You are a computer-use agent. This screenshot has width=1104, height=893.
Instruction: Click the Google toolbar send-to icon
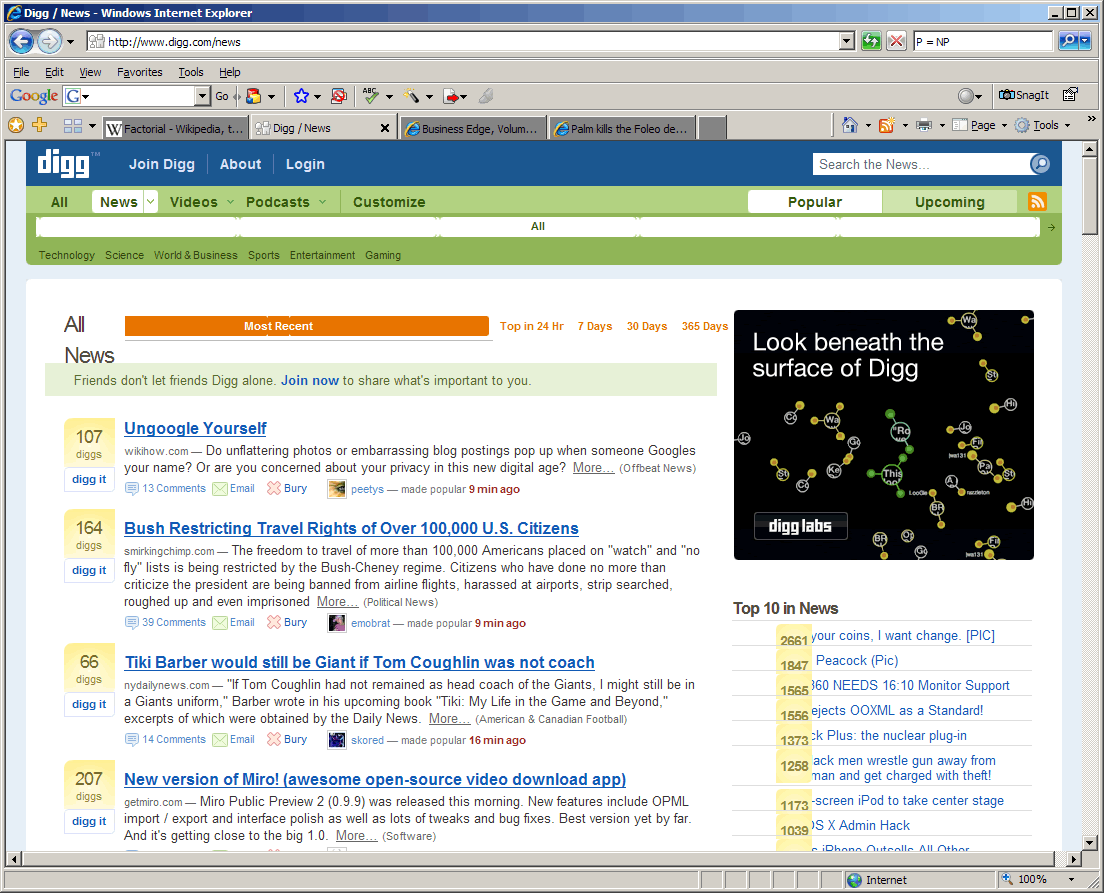click(451, 96)
